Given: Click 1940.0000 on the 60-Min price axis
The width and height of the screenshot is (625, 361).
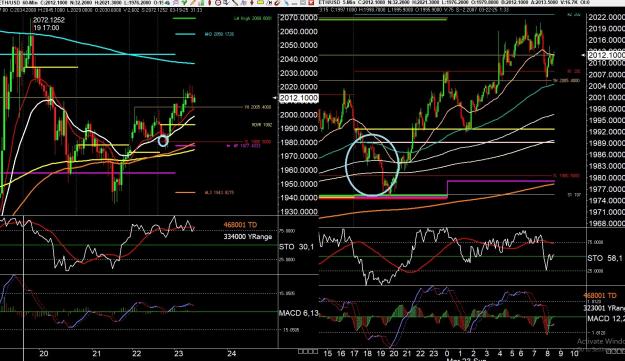Looking at the screenshot, I should 299,198.
